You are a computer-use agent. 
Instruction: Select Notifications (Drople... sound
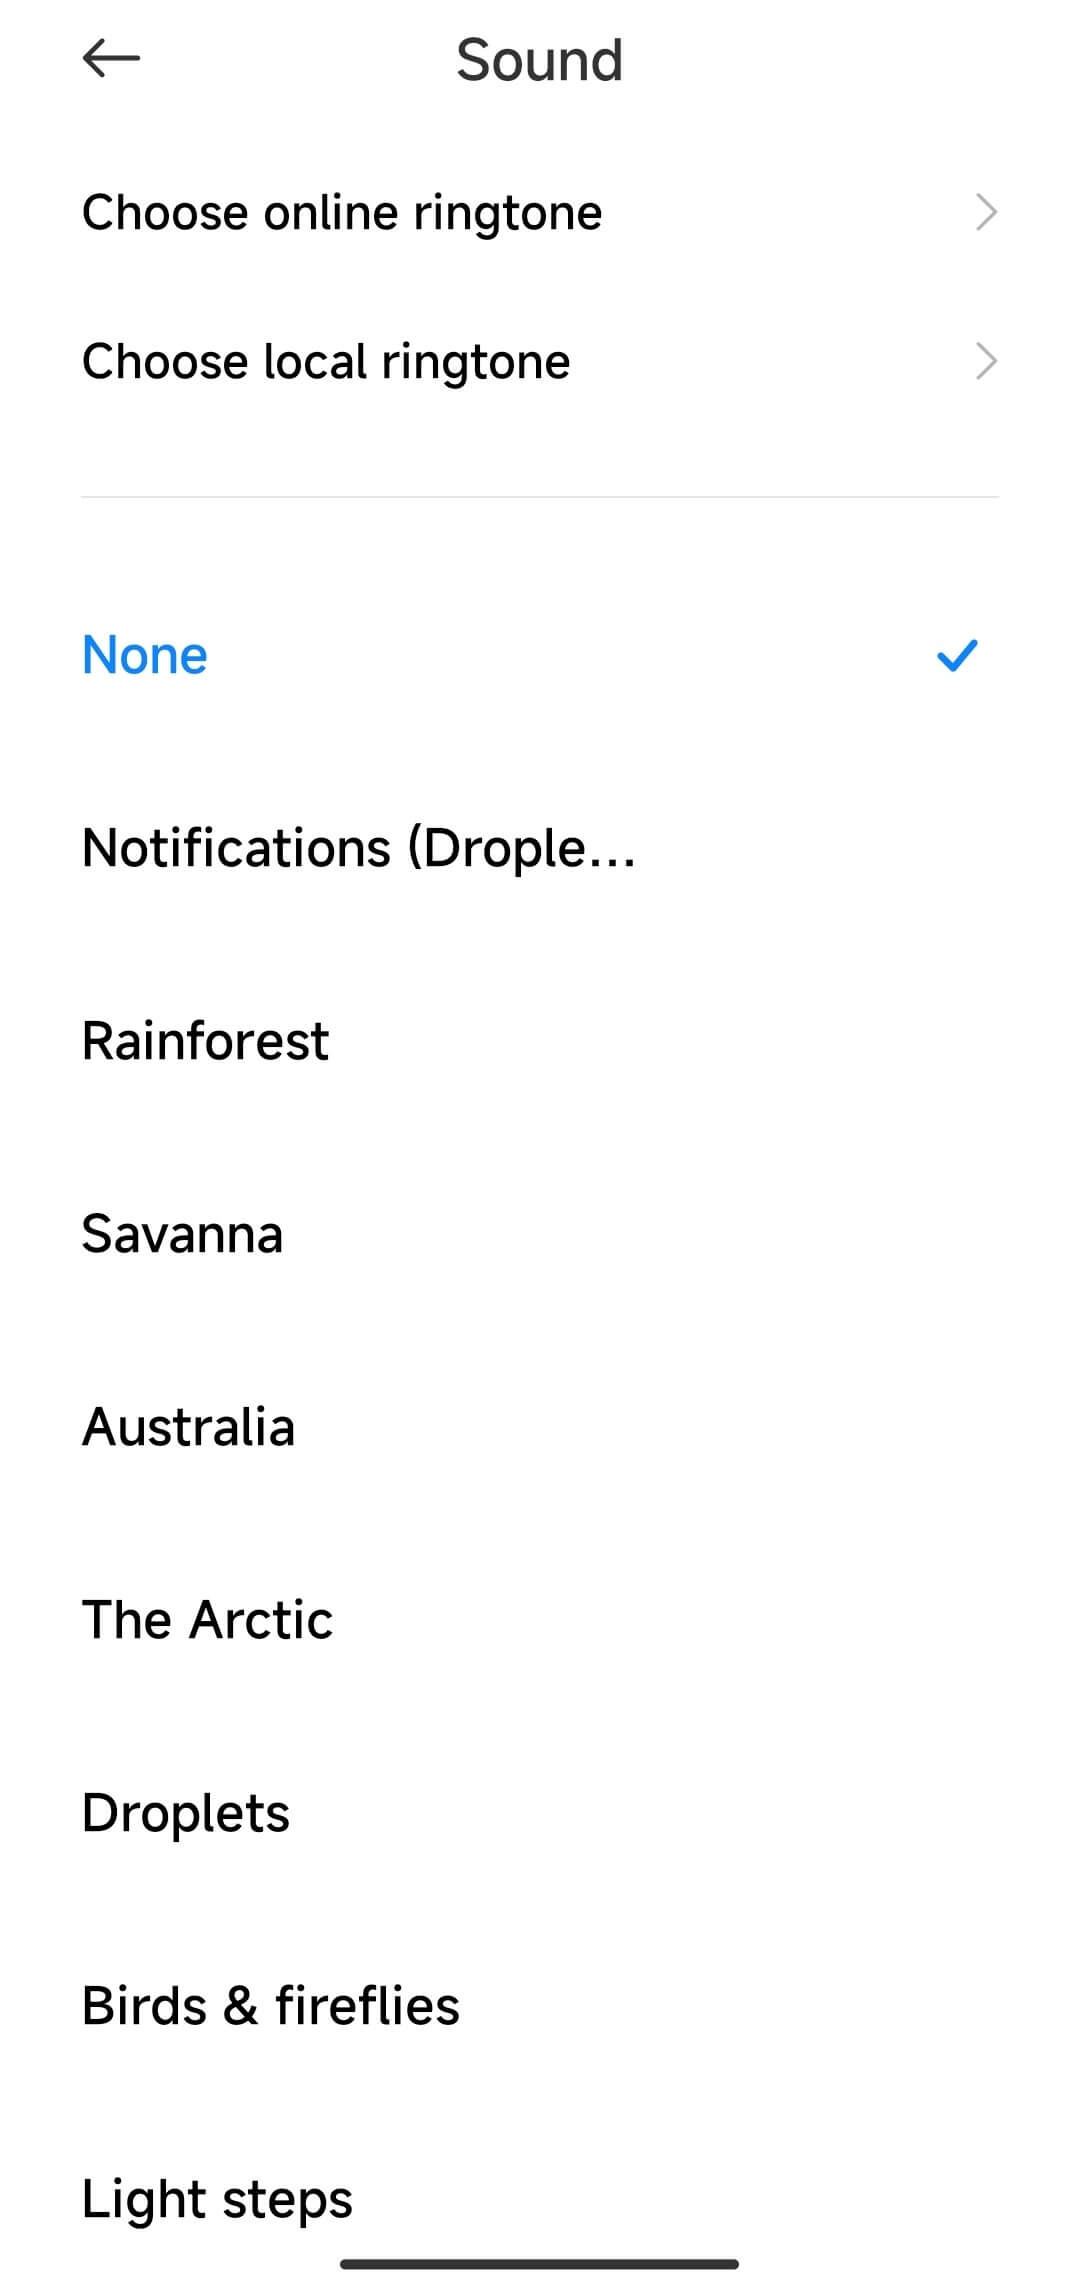click(x=540, y=849)
